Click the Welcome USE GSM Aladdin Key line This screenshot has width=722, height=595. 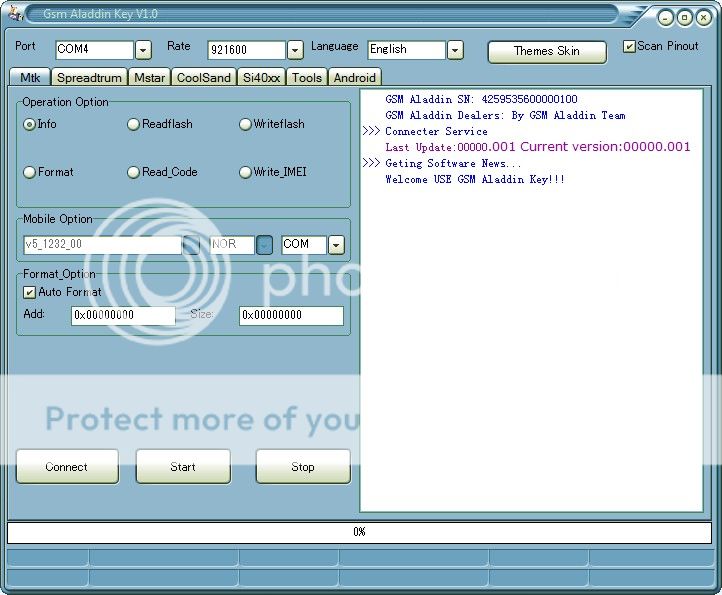[475, 179]
